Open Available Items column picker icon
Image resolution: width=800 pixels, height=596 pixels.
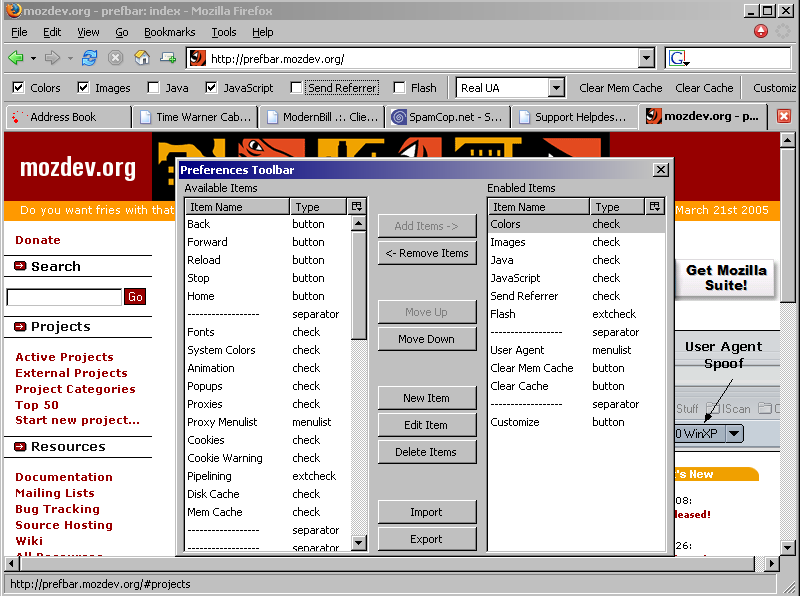[357, 206]
